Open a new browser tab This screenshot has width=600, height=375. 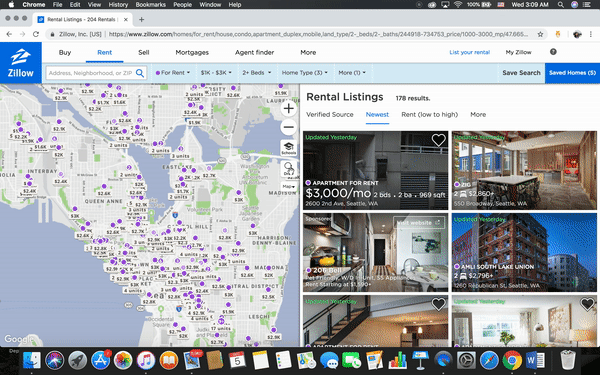click(141, 20)
